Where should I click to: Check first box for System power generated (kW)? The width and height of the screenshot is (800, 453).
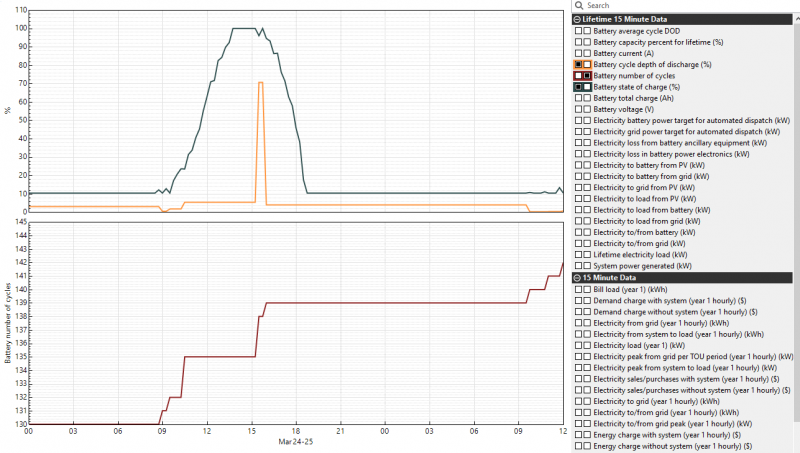coord(579,266)
